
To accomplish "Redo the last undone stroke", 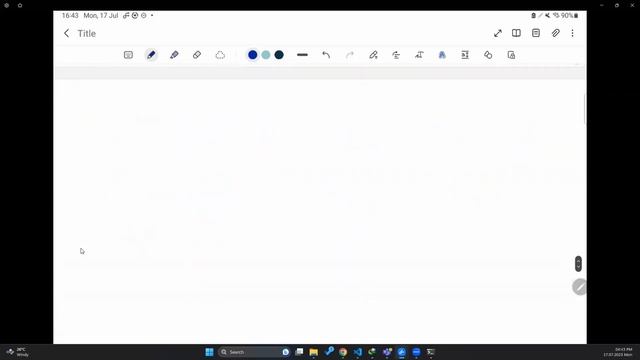I will coord(349,55).
